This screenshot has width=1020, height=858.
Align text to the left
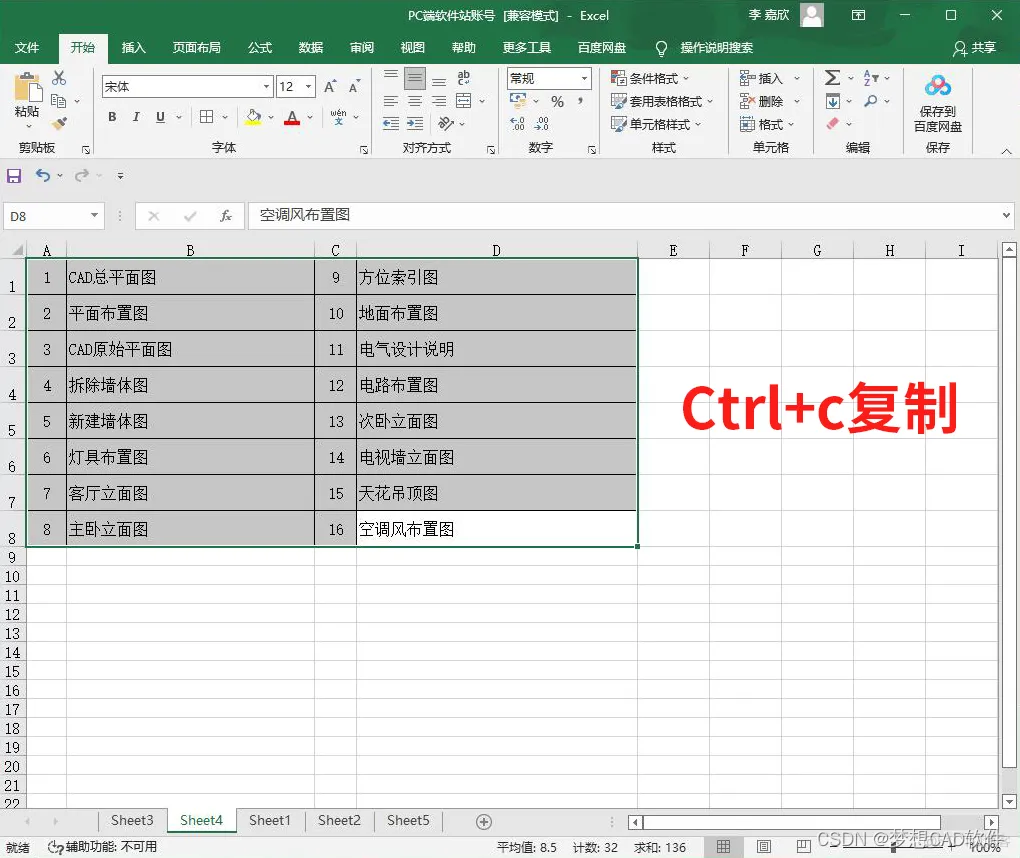click(x=390, y=101)
